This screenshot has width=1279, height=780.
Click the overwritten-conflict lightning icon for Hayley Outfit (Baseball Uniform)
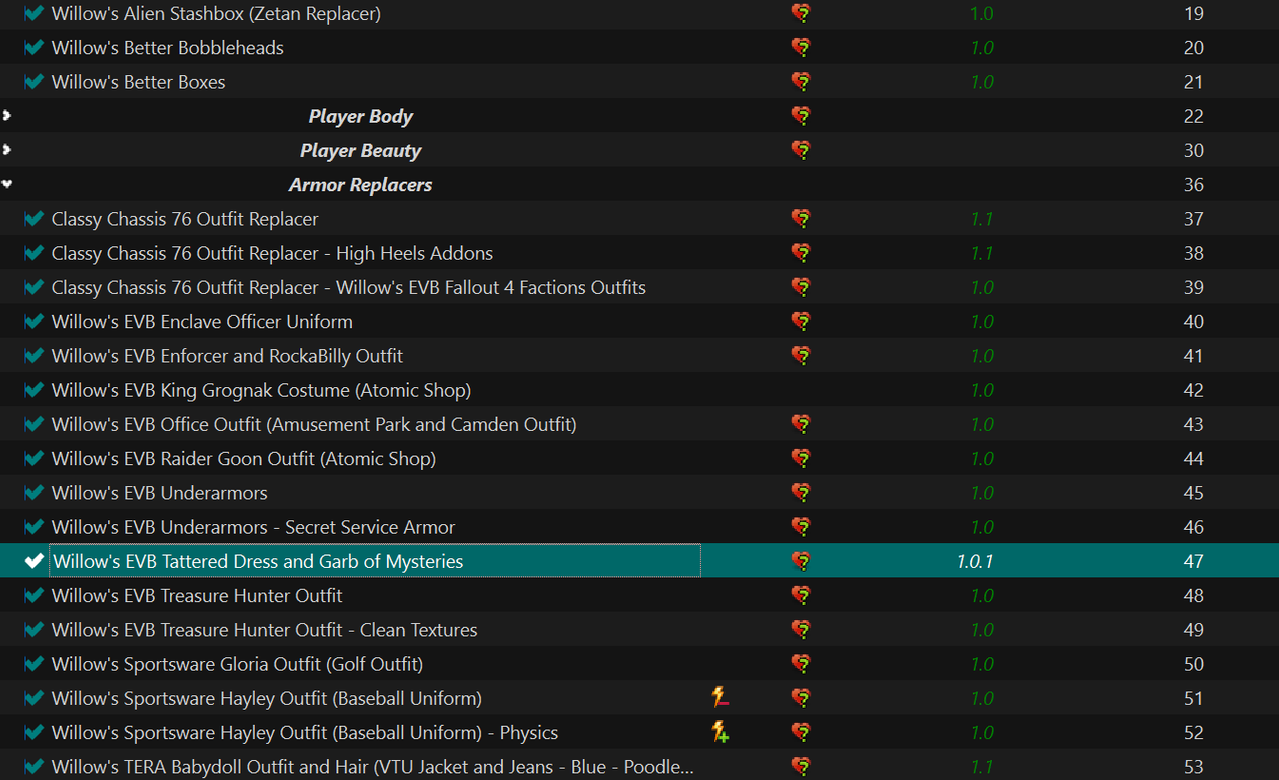click(x=720, y=698)
